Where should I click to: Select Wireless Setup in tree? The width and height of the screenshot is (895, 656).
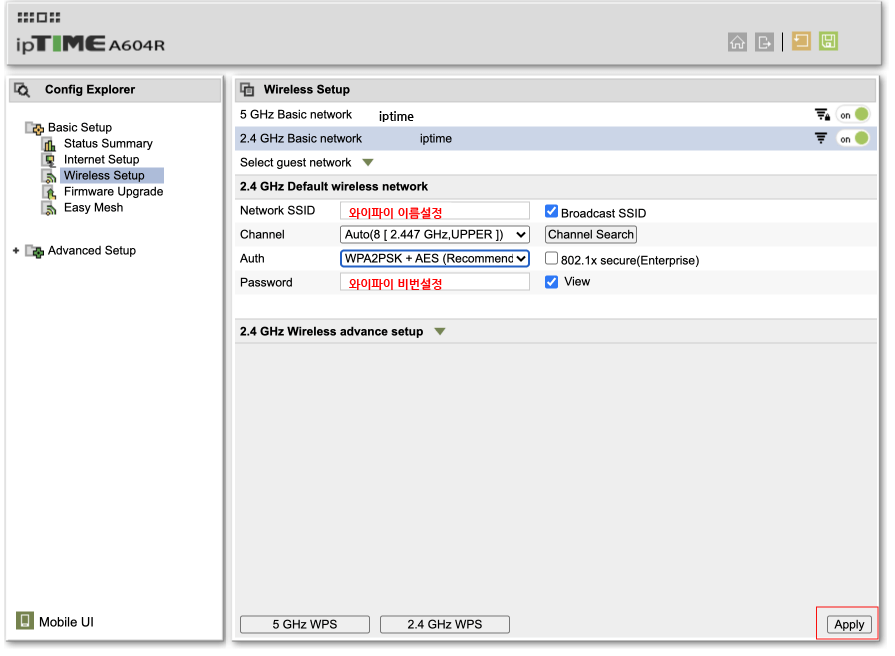(x=111, y=176)
